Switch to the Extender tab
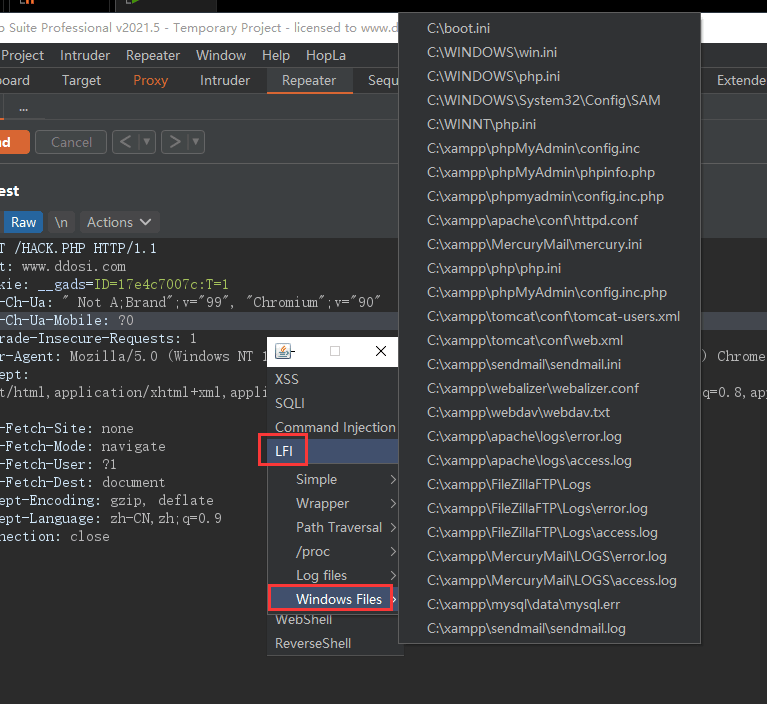Image resolution: width=767 pixels, height=704 pixels. (741, 81)
